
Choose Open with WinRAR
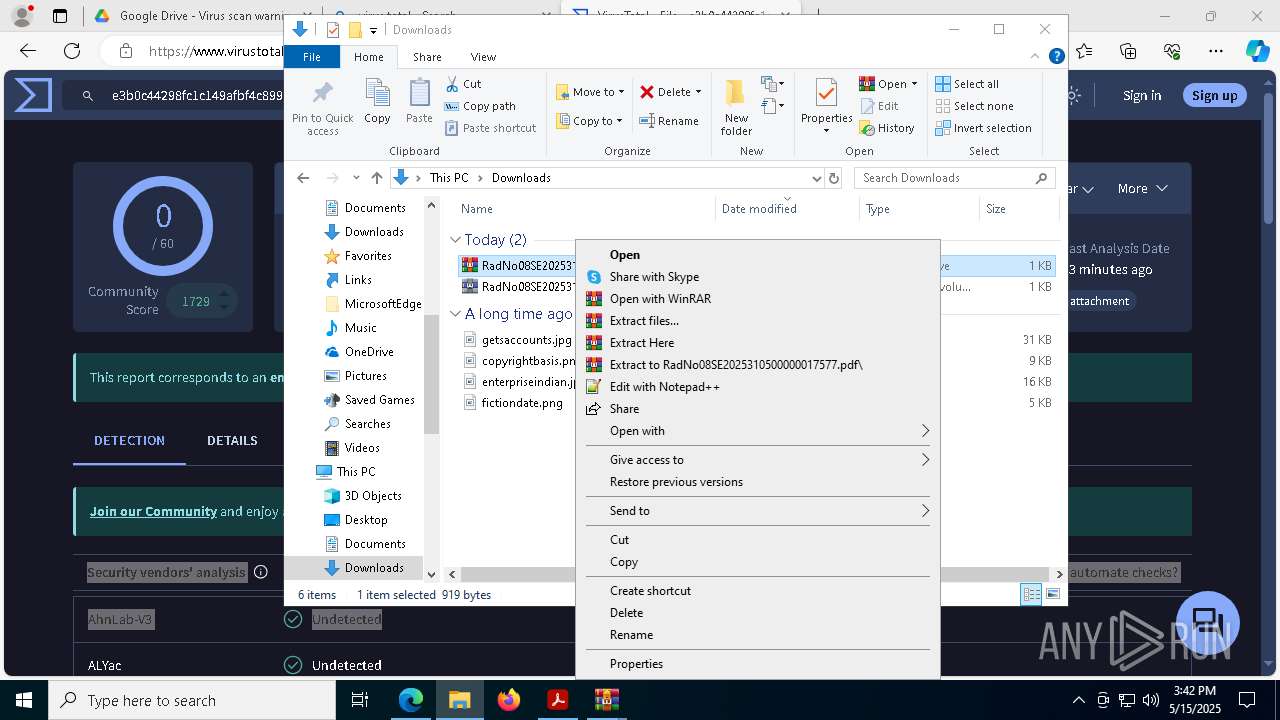pos(757,299)
